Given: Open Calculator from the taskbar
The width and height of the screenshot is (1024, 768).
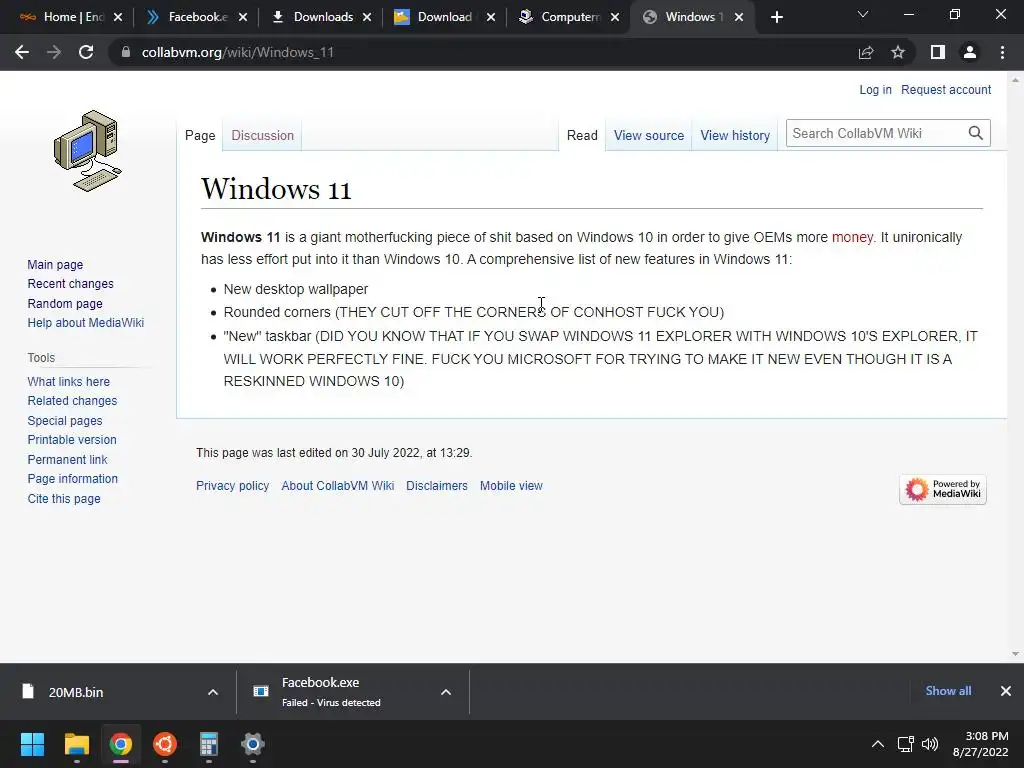Looking at the screenshot, I should pyautogui.click(x=208, y=744).
